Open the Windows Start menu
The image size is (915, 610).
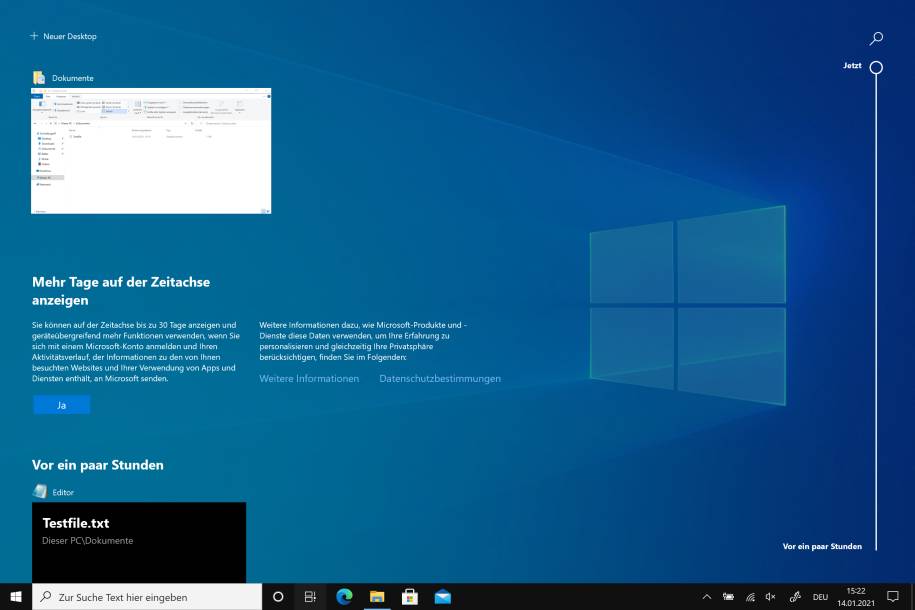[16, 597]
